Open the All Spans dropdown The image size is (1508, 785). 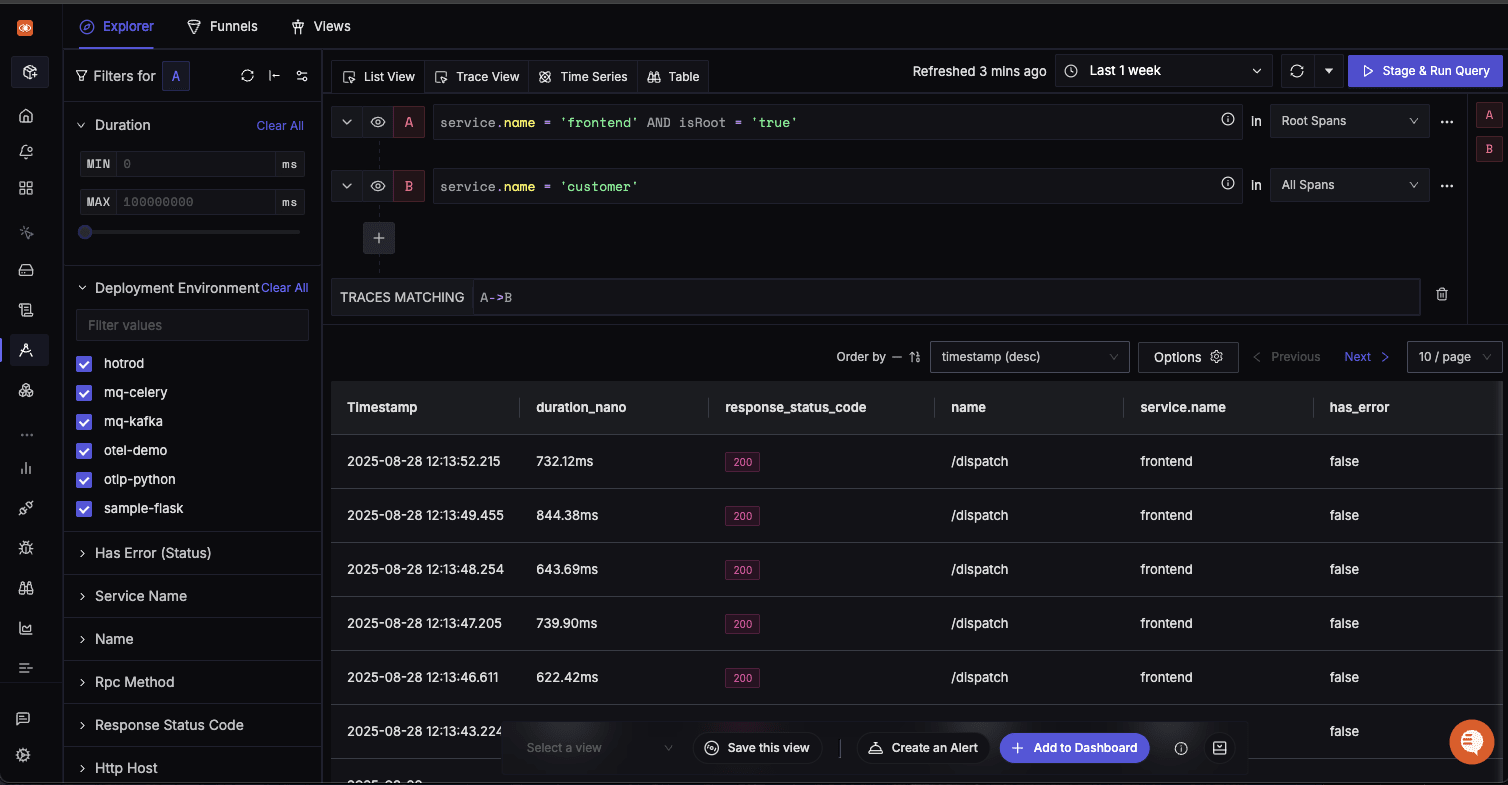1349,185
